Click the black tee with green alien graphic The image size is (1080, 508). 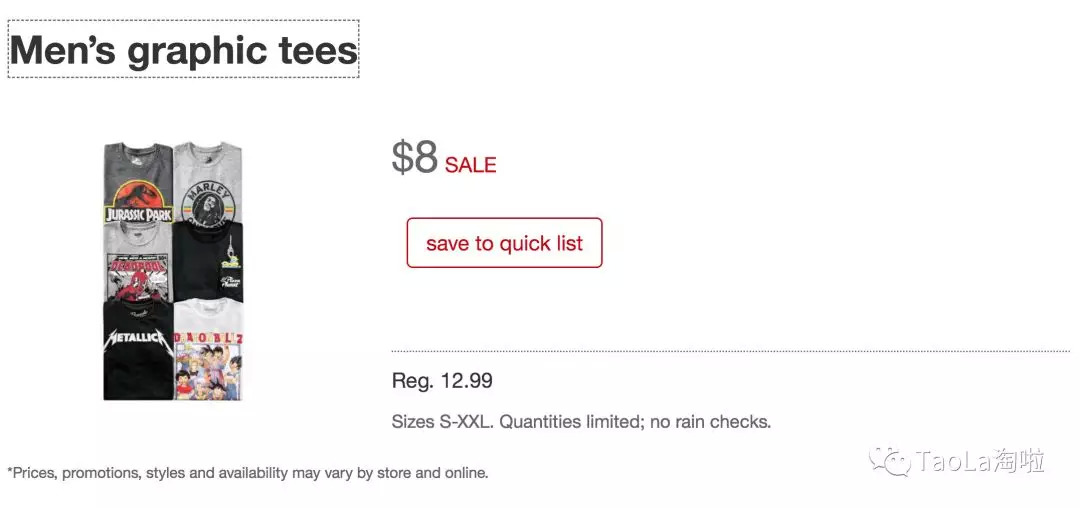coord(208,261)
